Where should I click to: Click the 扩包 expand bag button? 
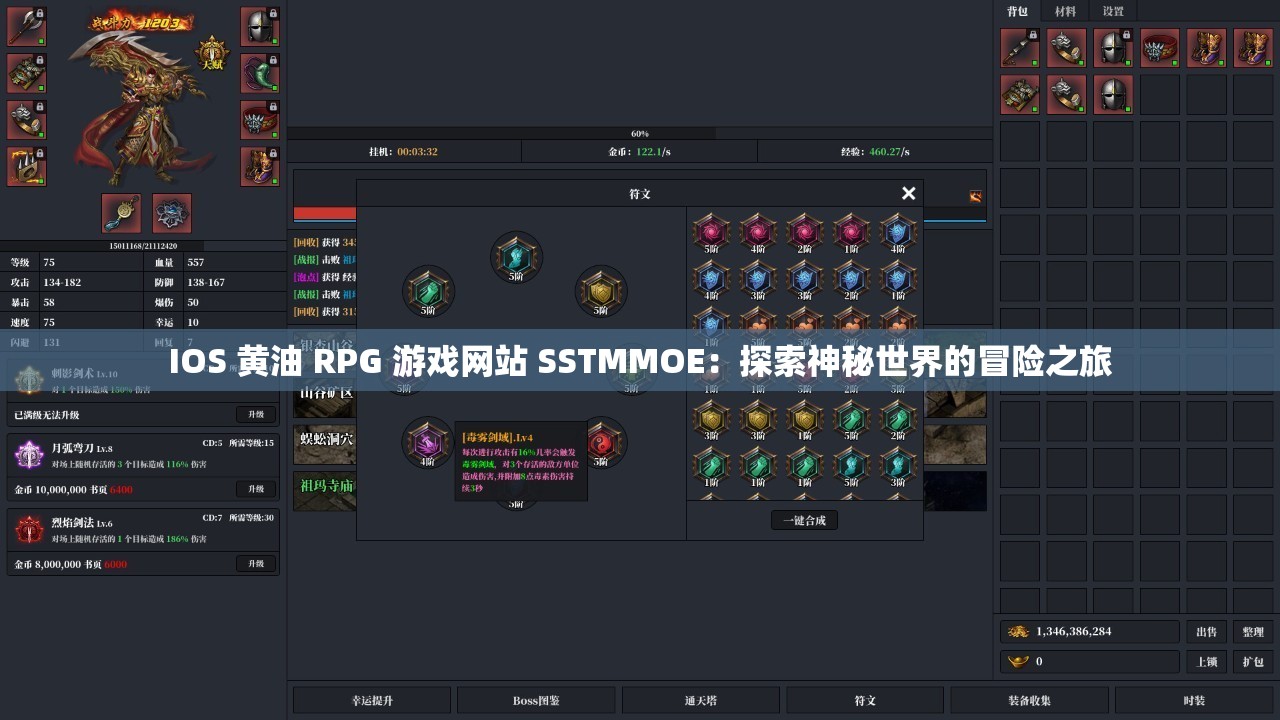coord(1253,662)
